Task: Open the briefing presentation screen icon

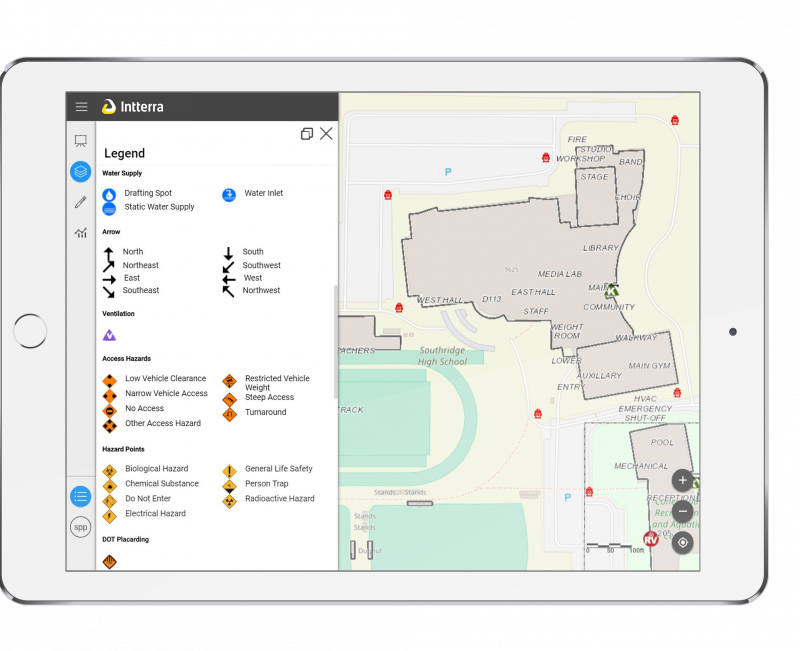Action: point(81,141)
